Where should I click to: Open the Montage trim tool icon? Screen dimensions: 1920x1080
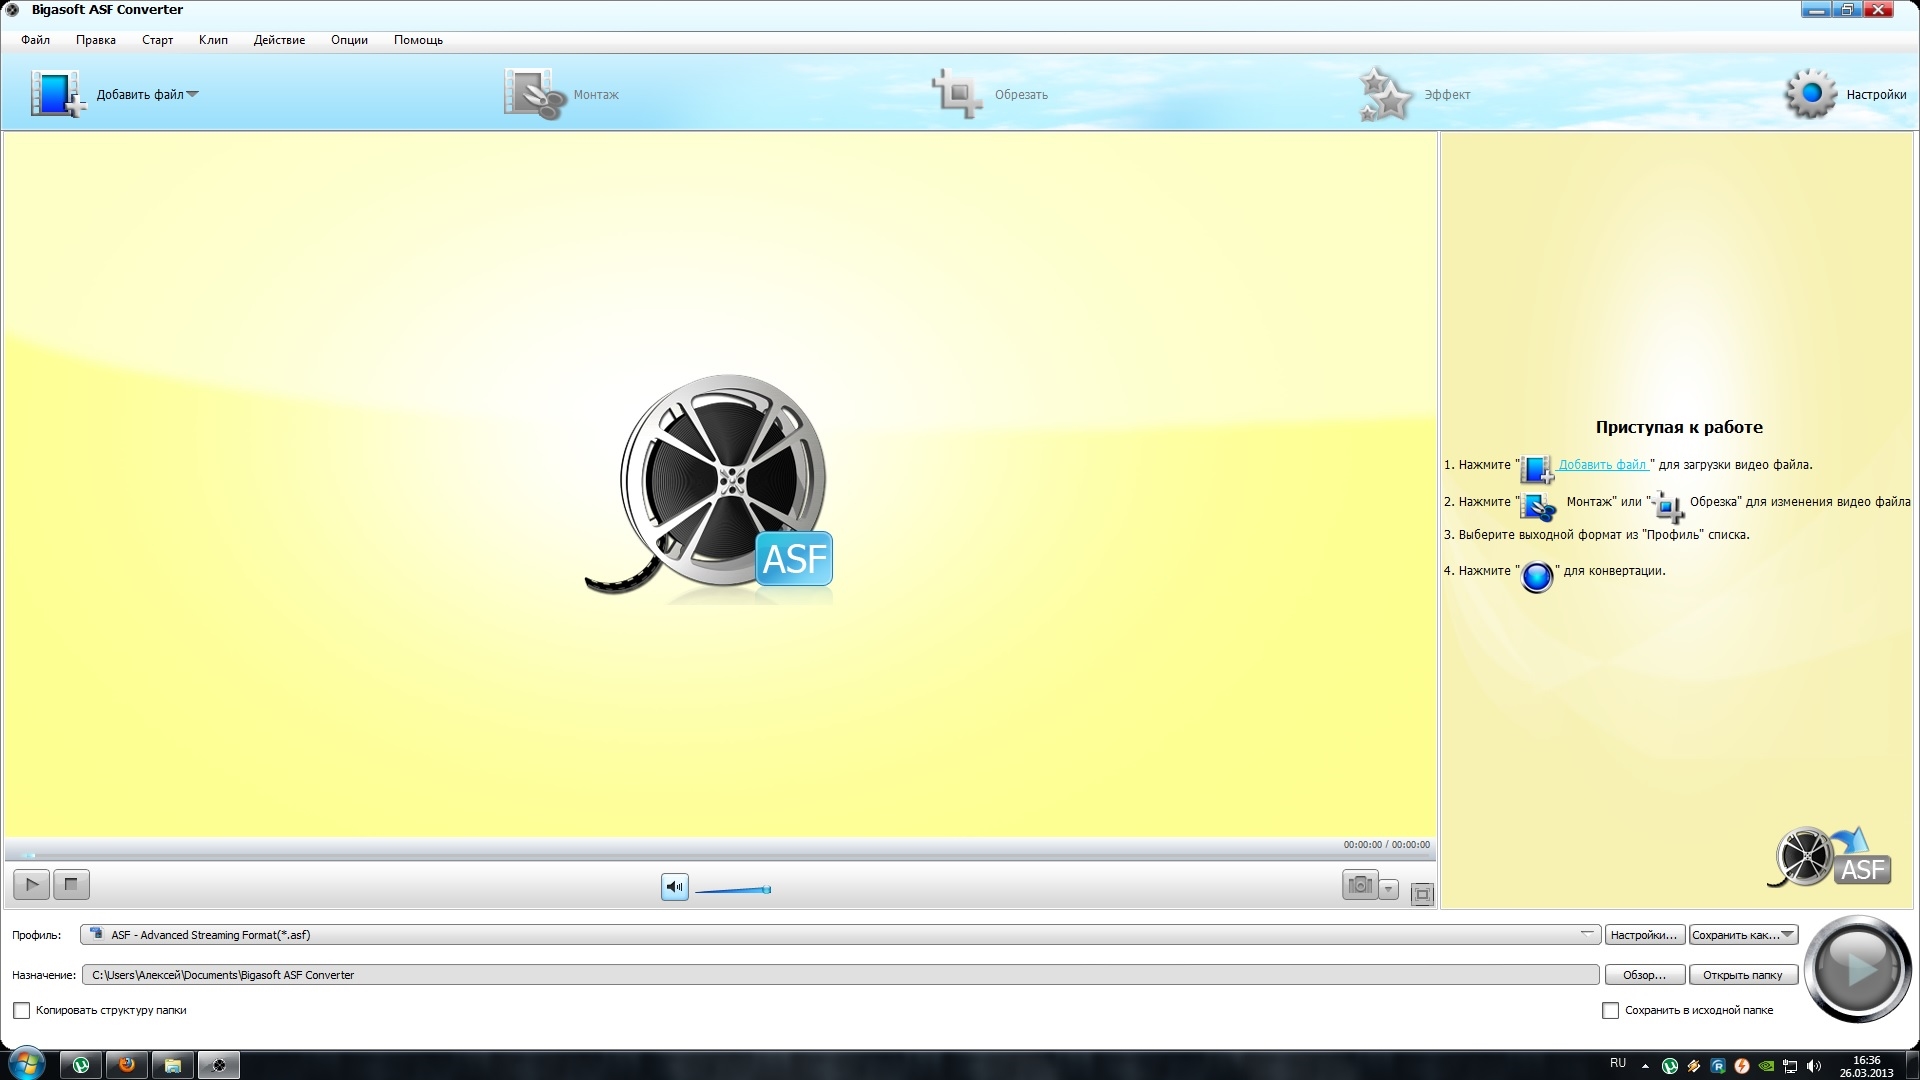point(534,94)
